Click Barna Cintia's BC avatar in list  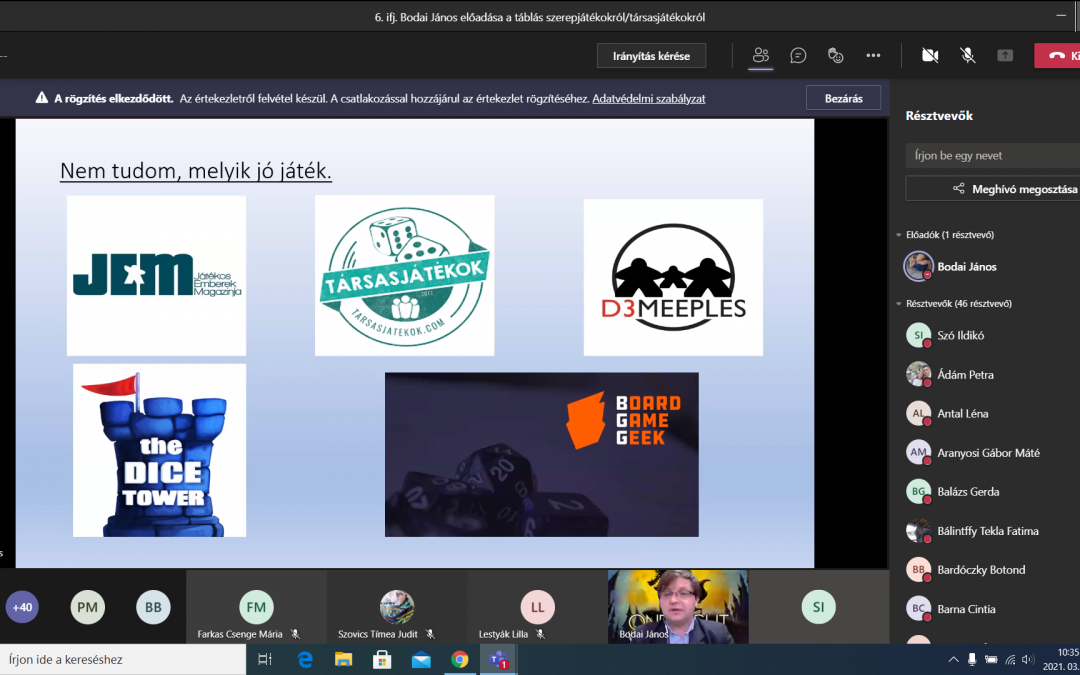tap(918, 609)
